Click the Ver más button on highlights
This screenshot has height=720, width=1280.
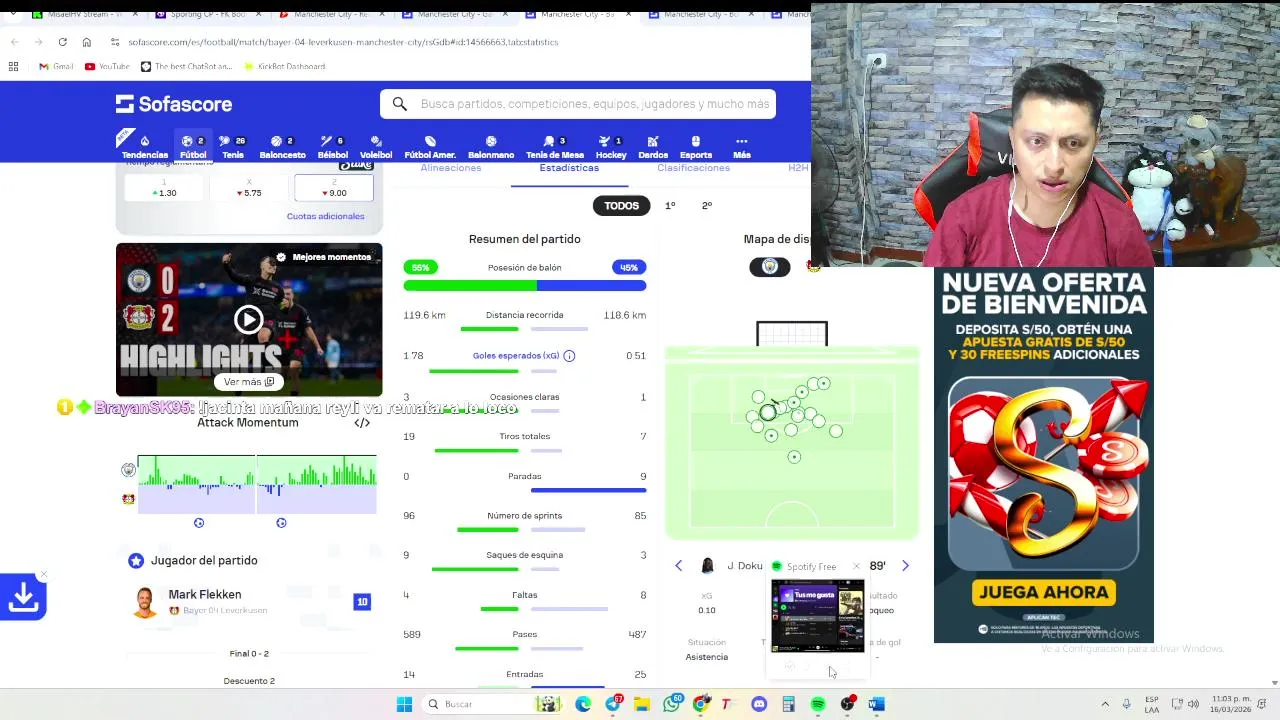coord(249,382)
